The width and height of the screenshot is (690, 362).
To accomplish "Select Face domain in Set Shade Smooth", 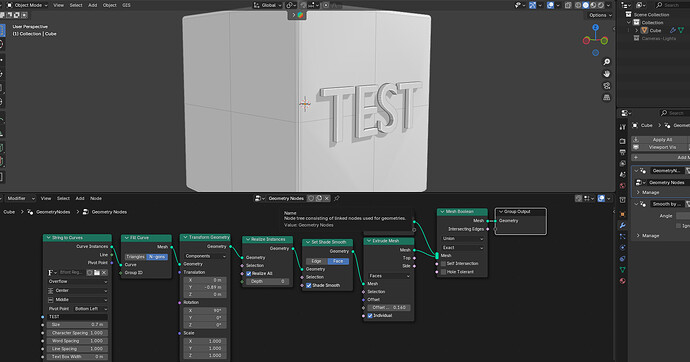I will pyautogui.click(x=338, y=261).
